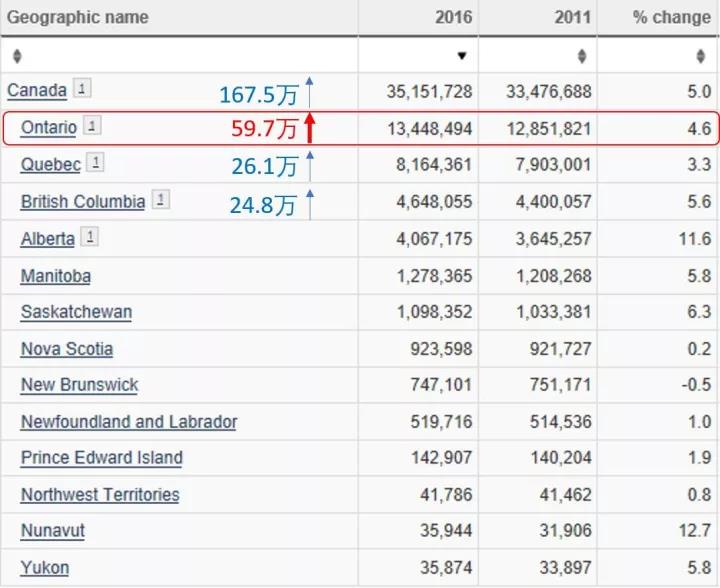Open footnote 1 beside British Columbia
Viewport: 720px width, 588px height.
161,199
